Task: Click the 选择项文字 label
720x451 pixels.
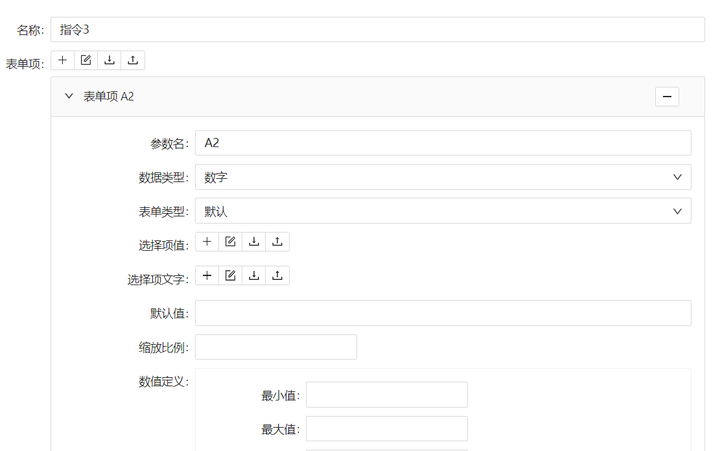Action: coord(158,279)
